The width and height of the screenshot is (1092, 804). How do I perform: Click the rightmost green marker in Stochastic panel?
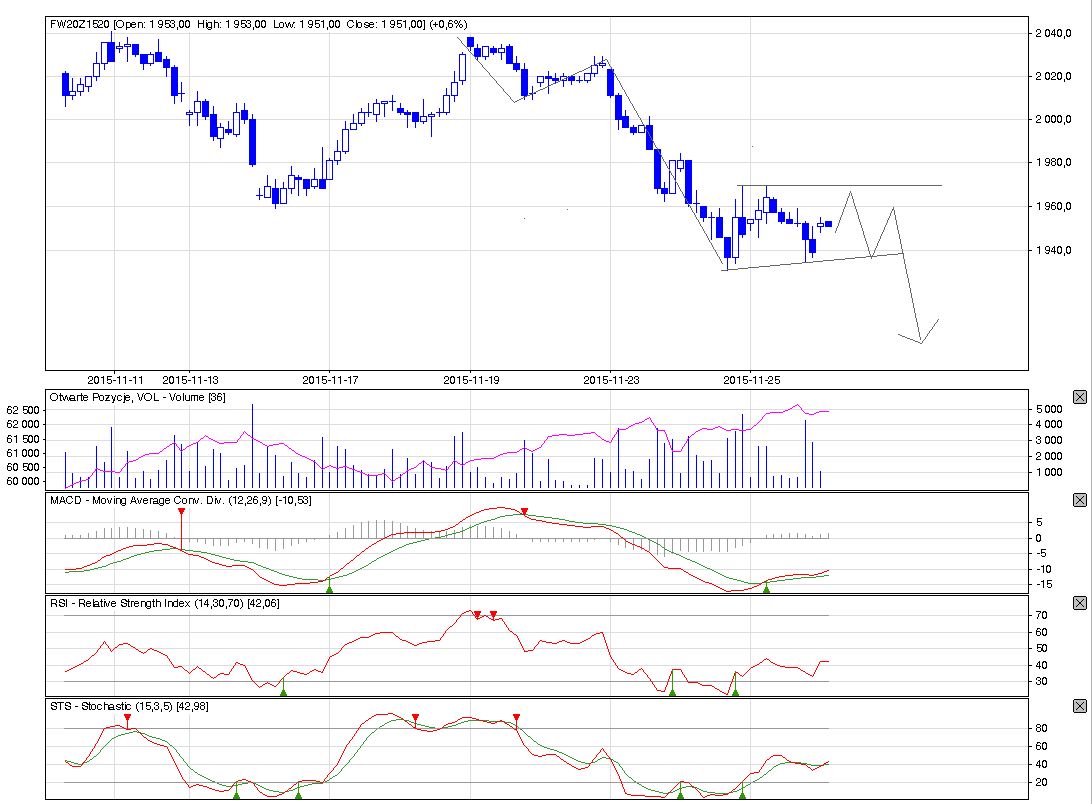[x=742, y=793]
